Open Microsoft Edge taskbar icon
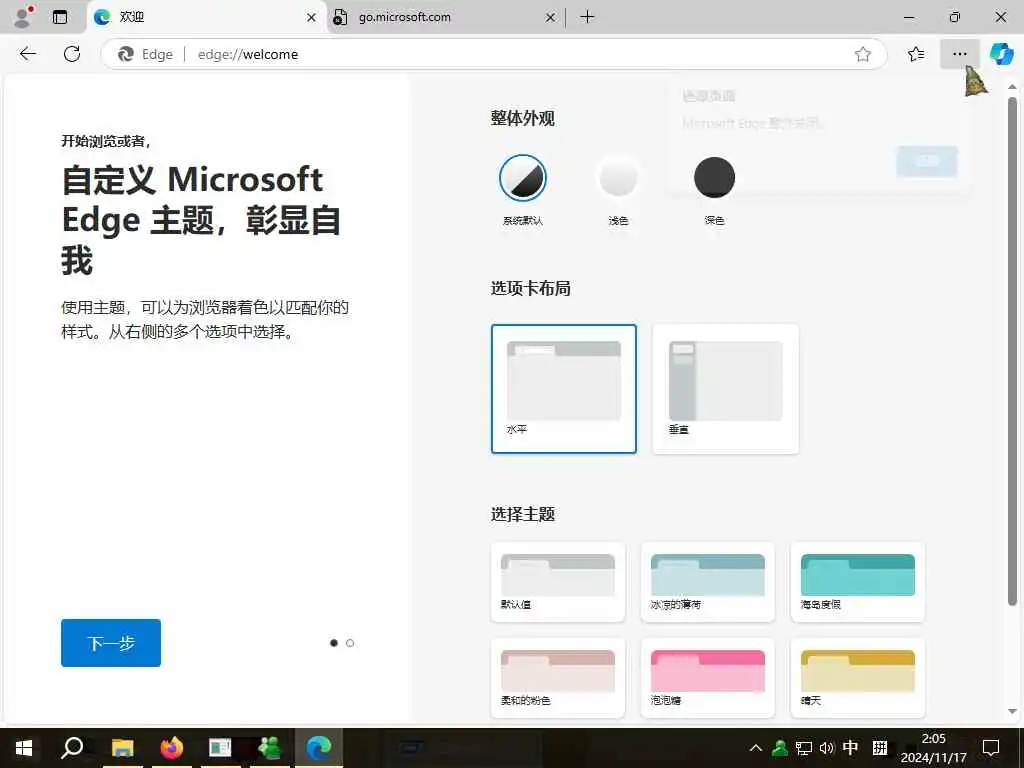 pyautogui.click(x=319, y=748)
